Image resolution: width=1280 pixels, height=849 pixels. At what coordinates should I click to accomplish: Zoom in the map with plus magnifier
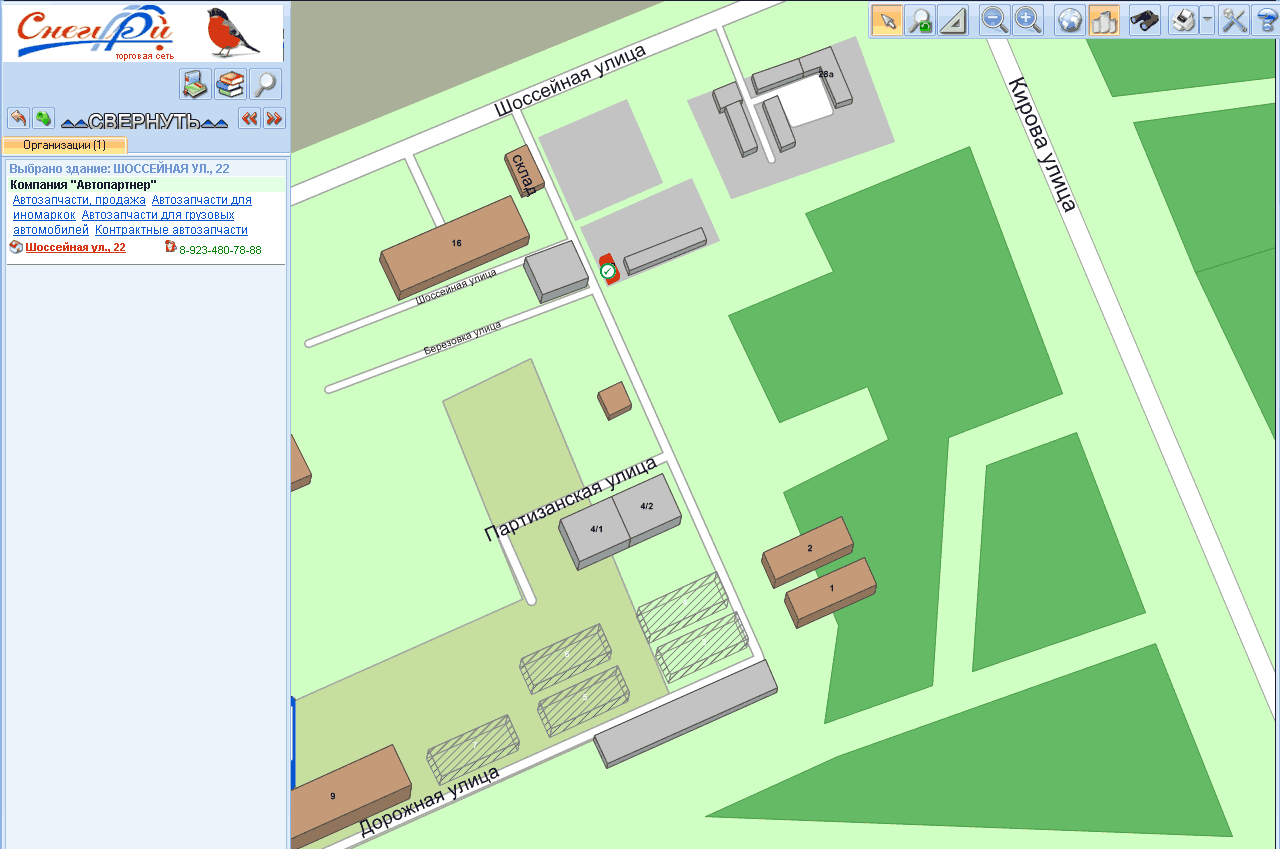[x=1027, y=20]
